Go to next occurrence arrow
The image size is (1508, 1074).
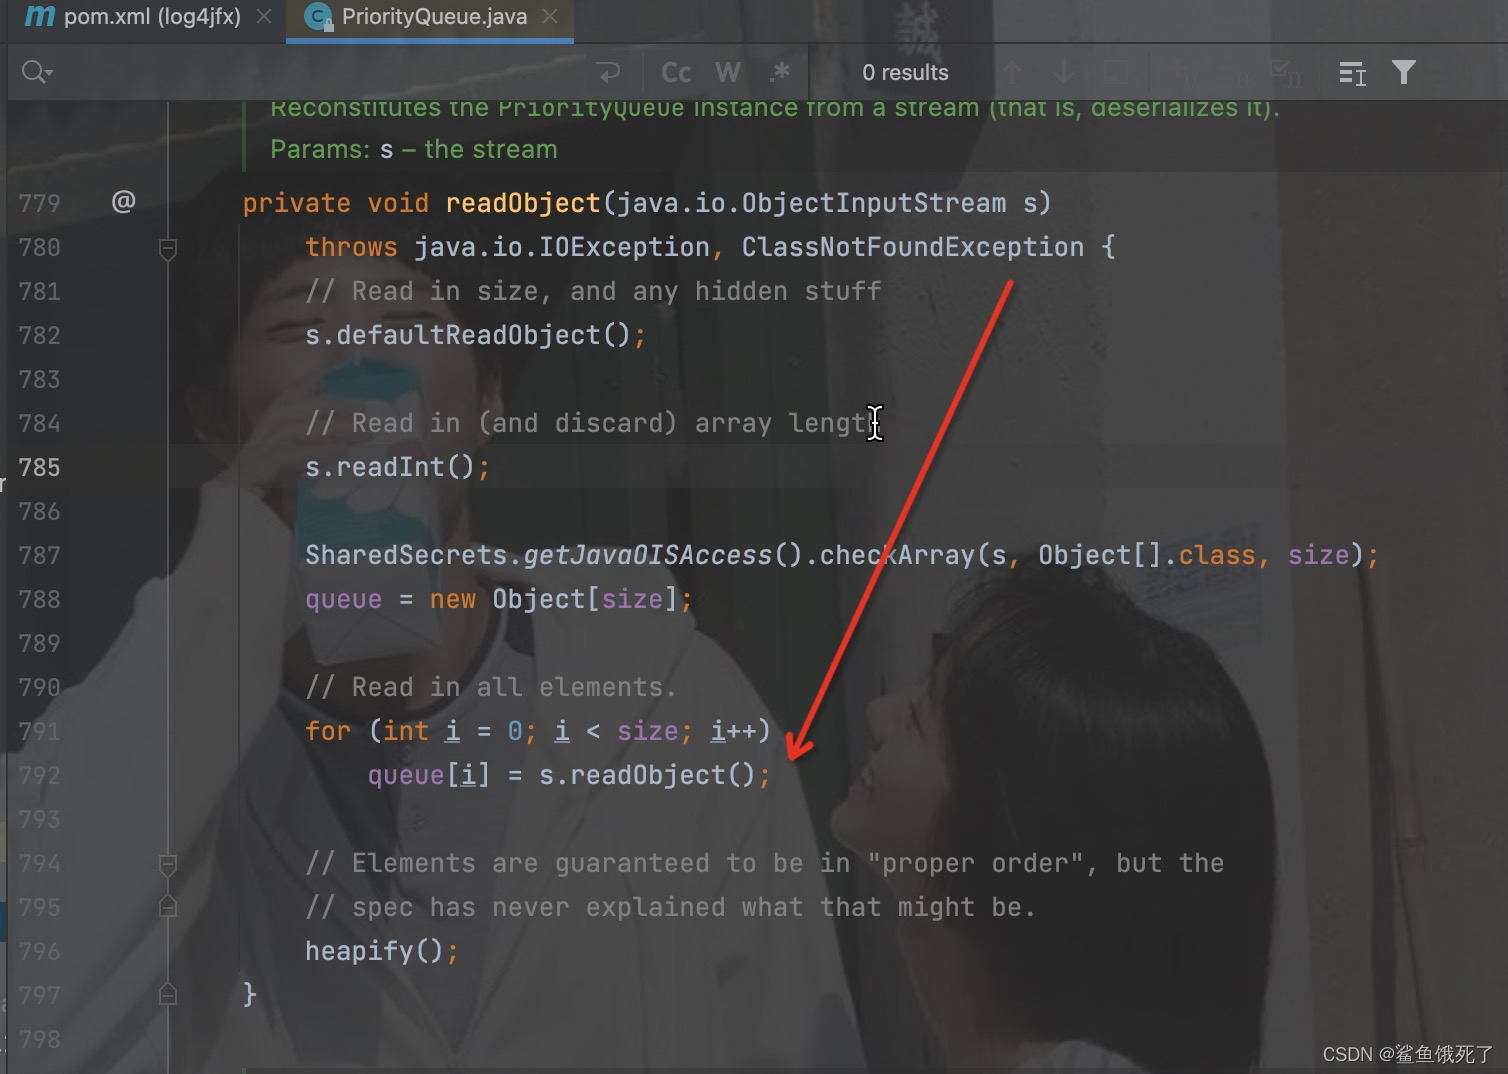(x=1064, y=72)
